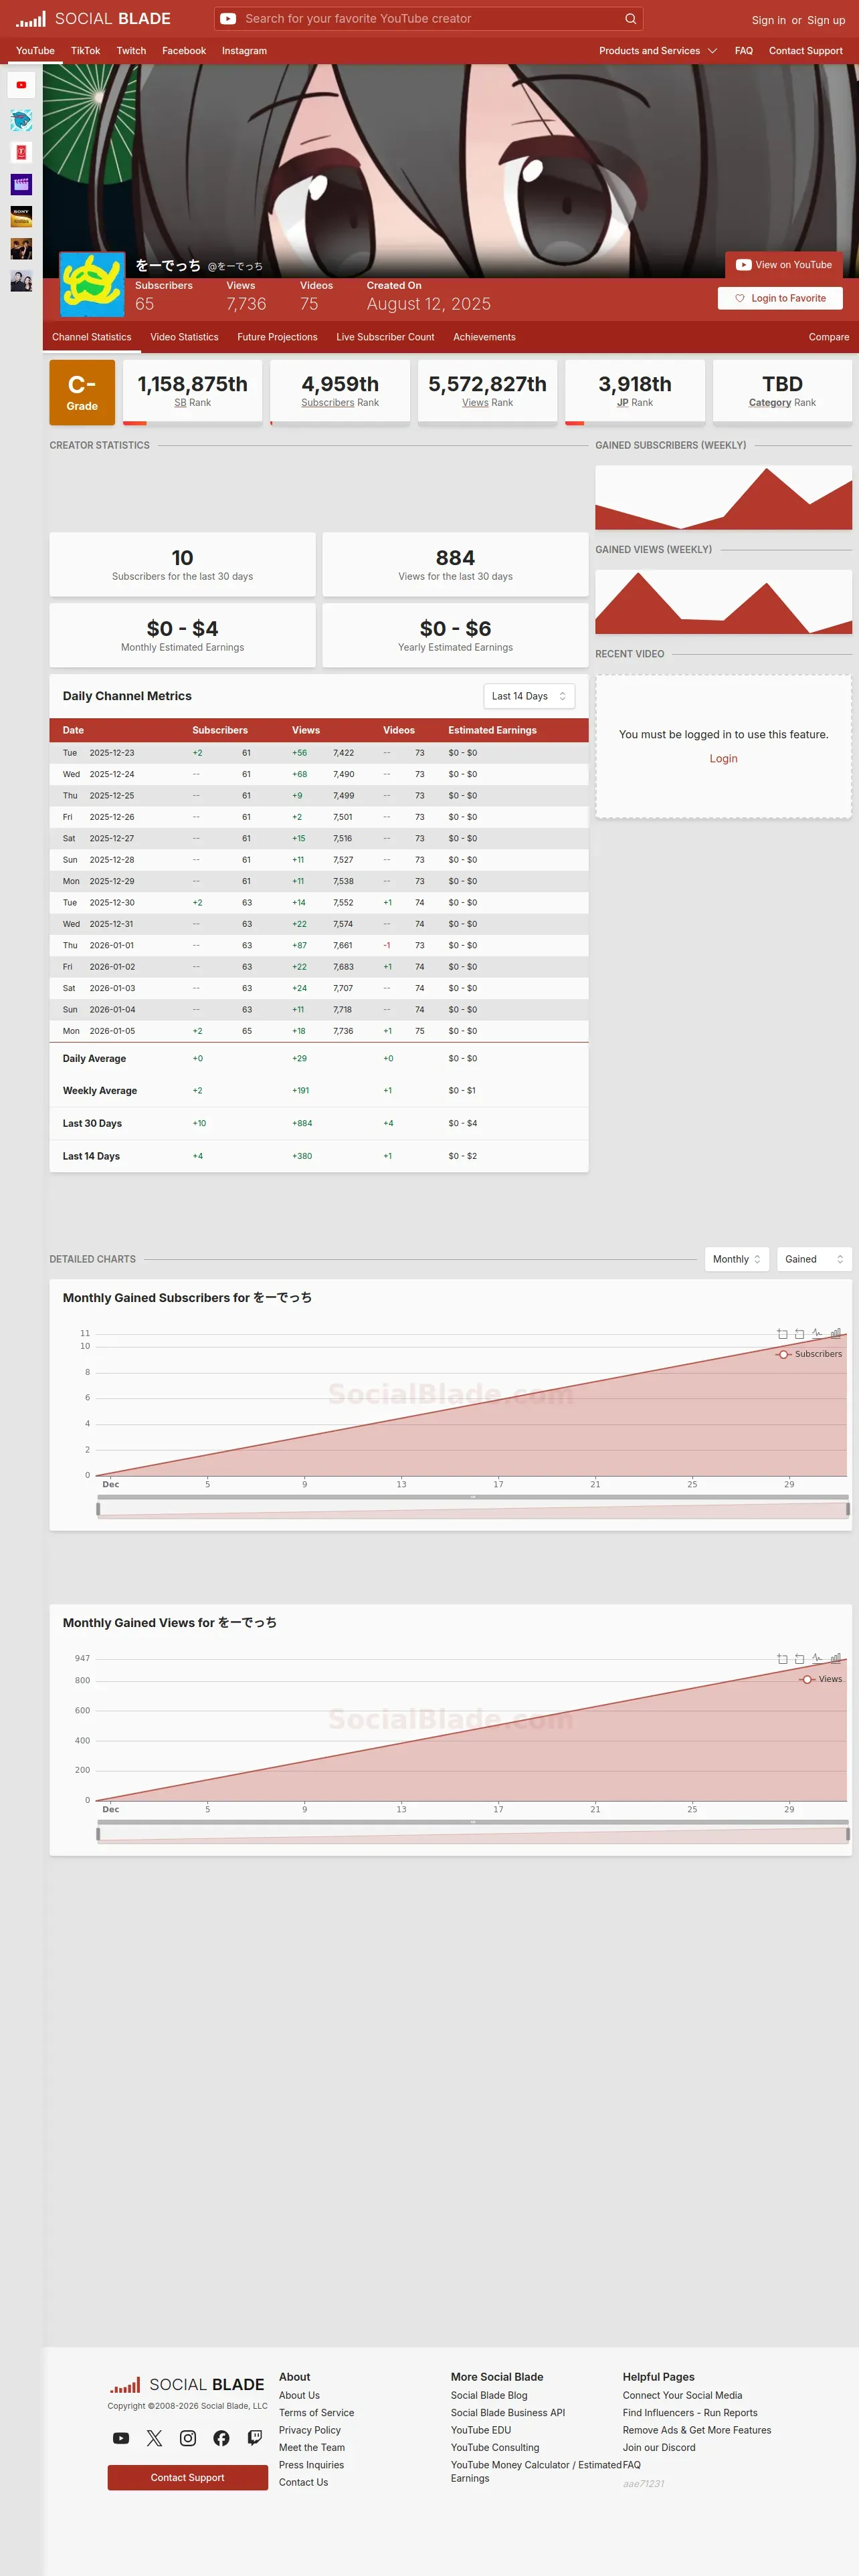Click the YouTube icon in the sidebar
859x2576 pixels.
coord(21,85)
